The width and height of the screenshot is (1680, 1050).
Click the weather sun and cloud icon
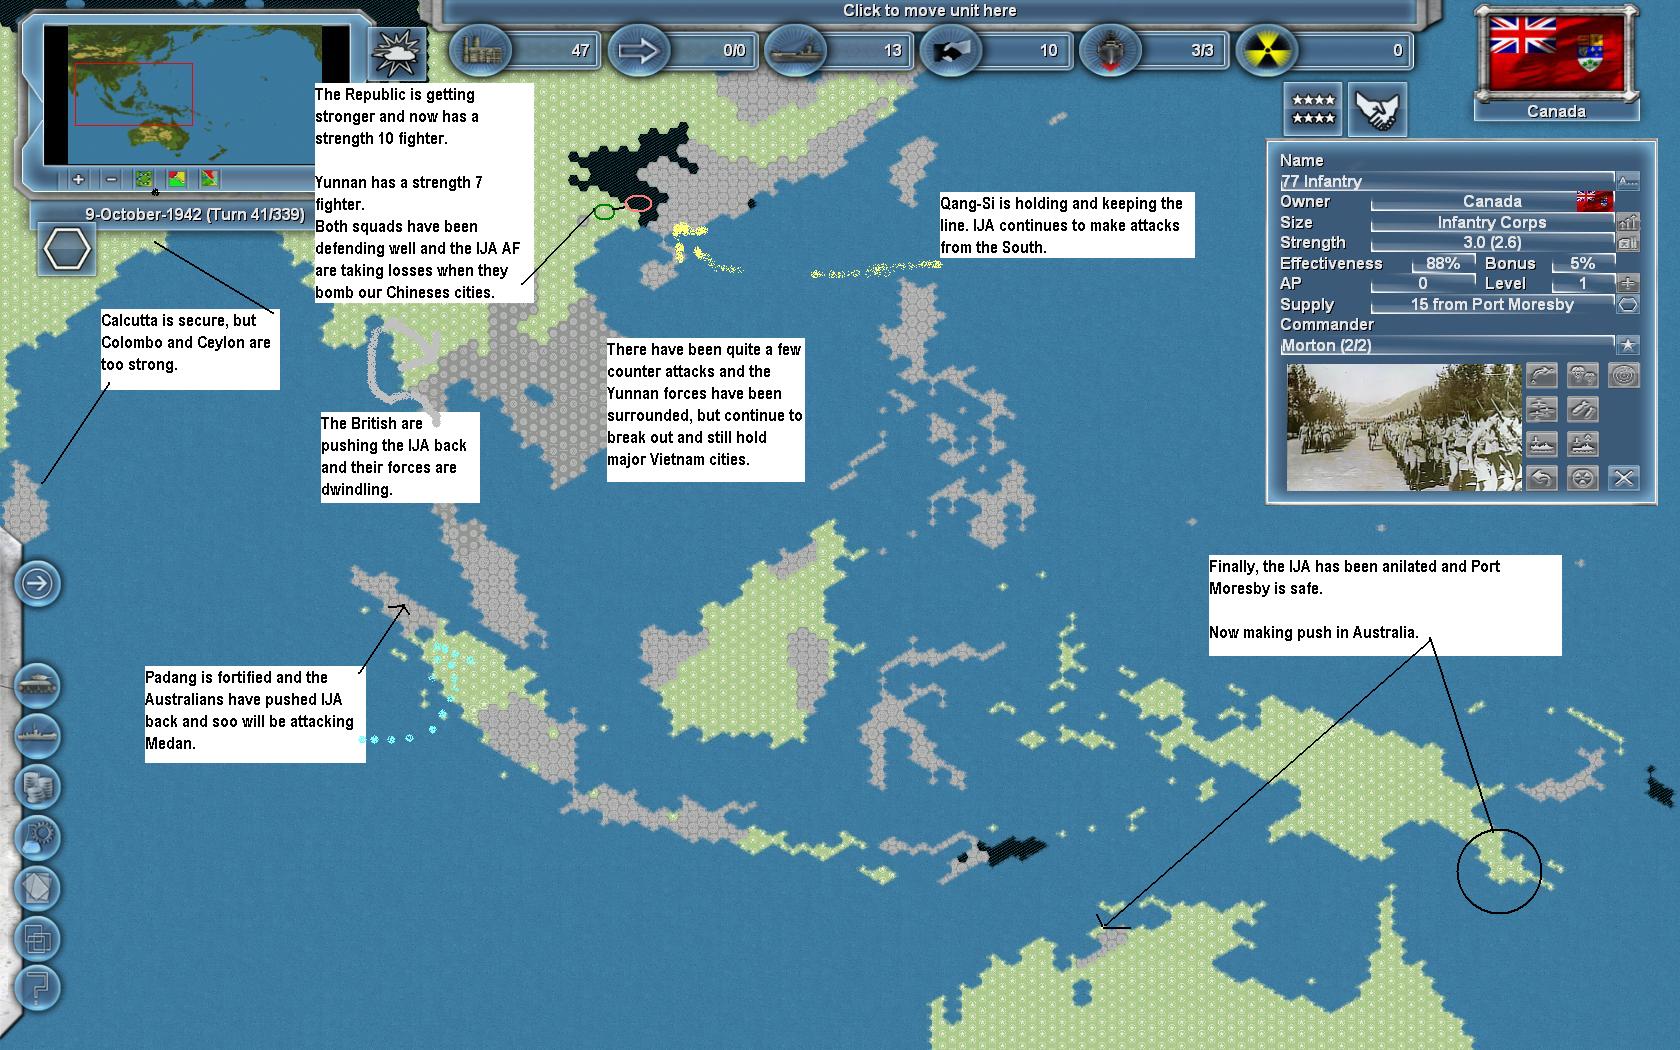(397, 53)
